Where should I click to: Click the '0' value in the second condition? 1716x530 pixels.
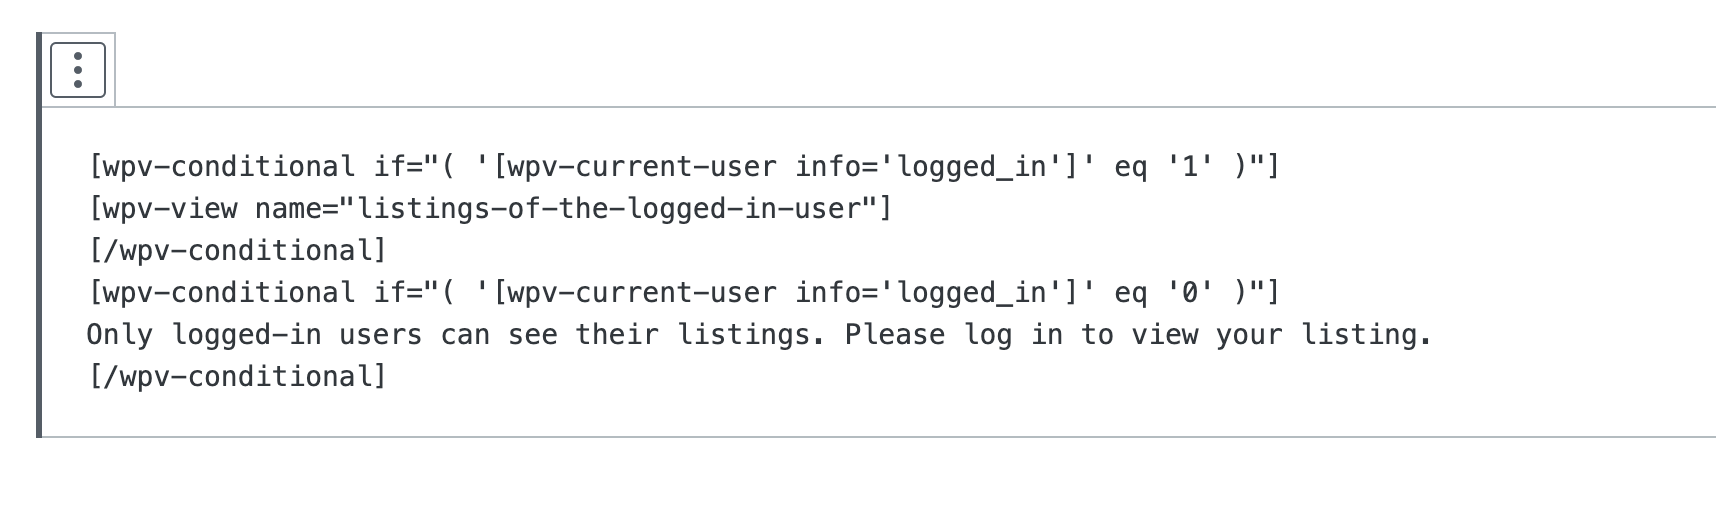point(1190,292)
